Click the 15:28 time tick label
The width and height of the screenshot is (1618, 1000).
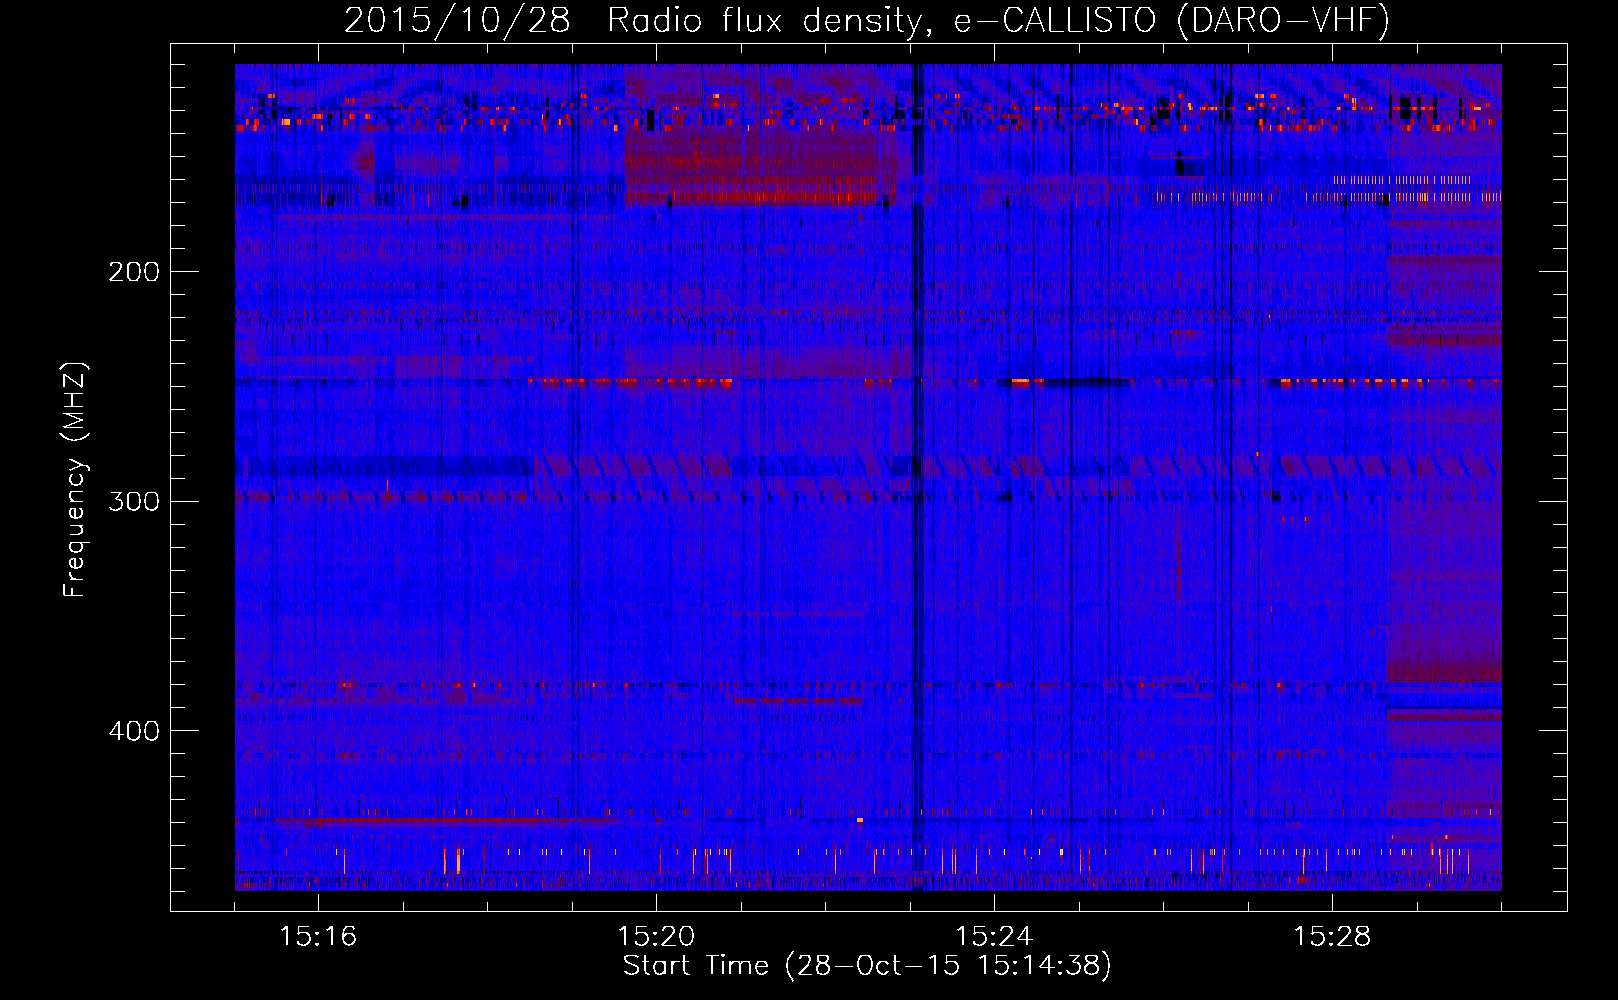[x=1332, y=937]
